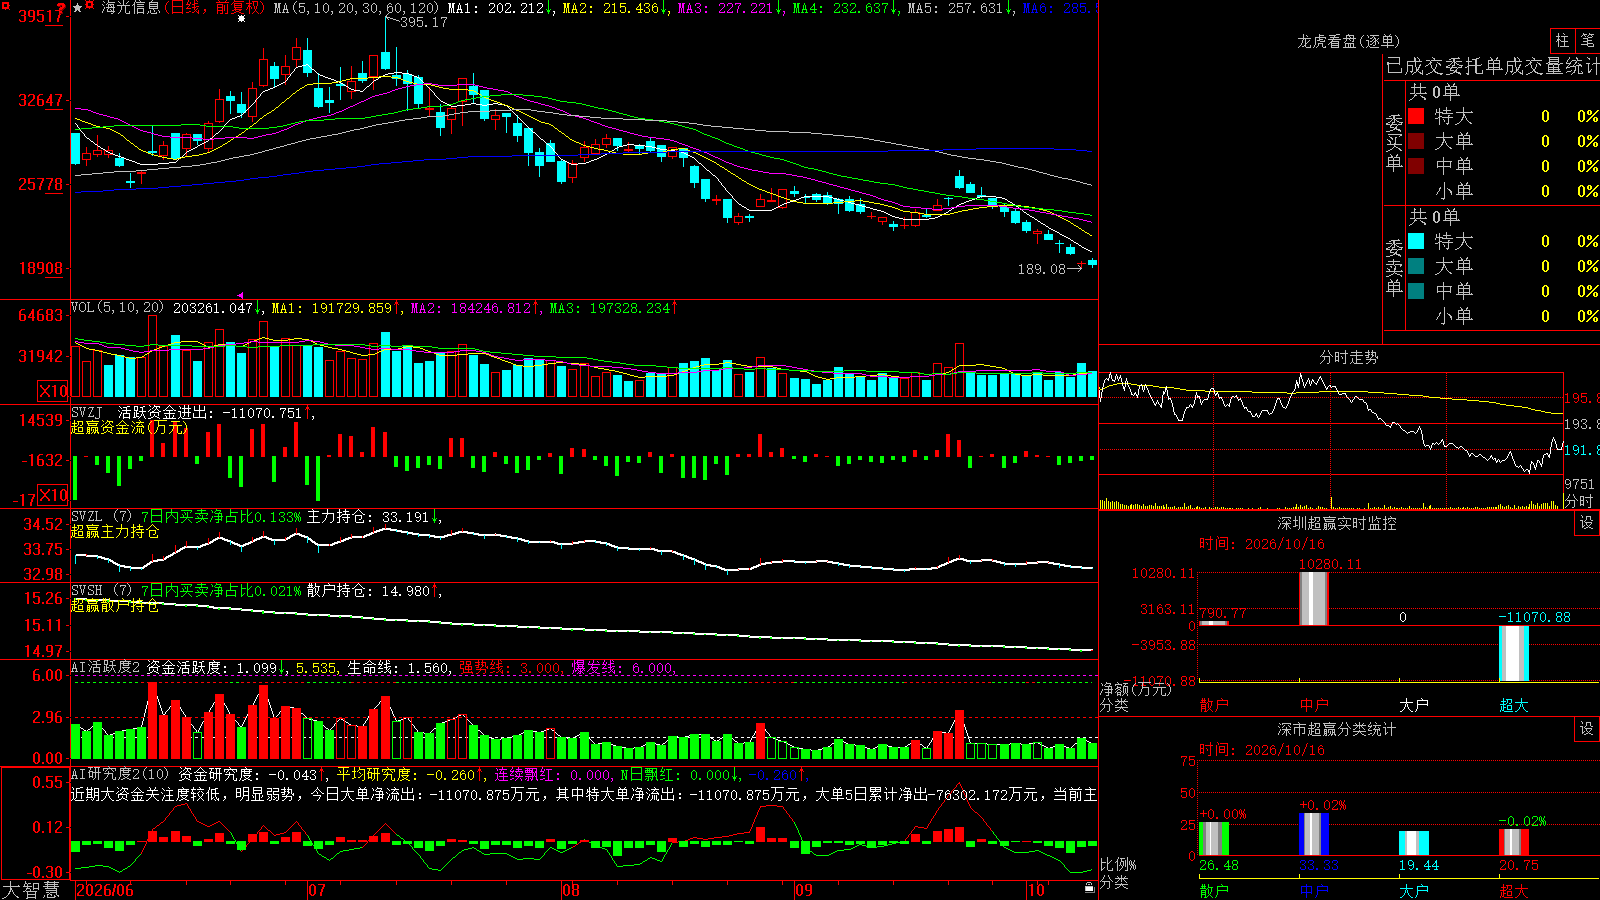This screenshot has width=1600, height=900.
Task: Click the 已成交委托单成交量统计 header
Action: (1492, 66)
